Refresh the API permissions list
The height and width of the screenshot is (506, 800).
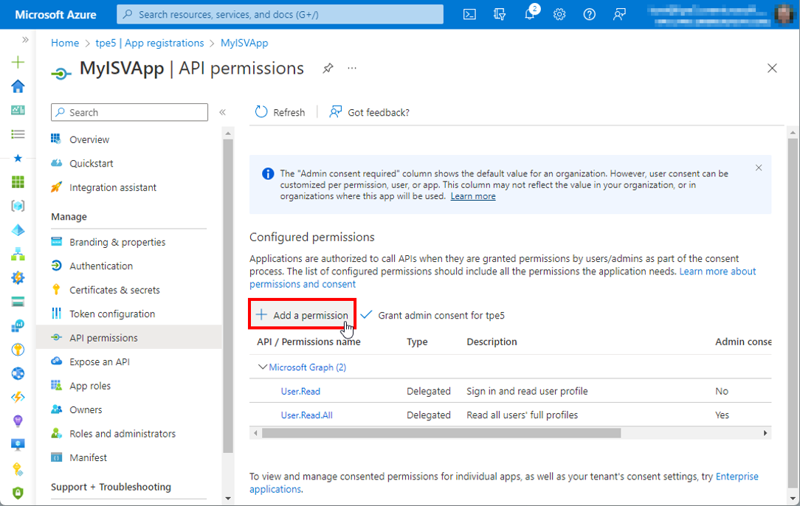[280, 112]
